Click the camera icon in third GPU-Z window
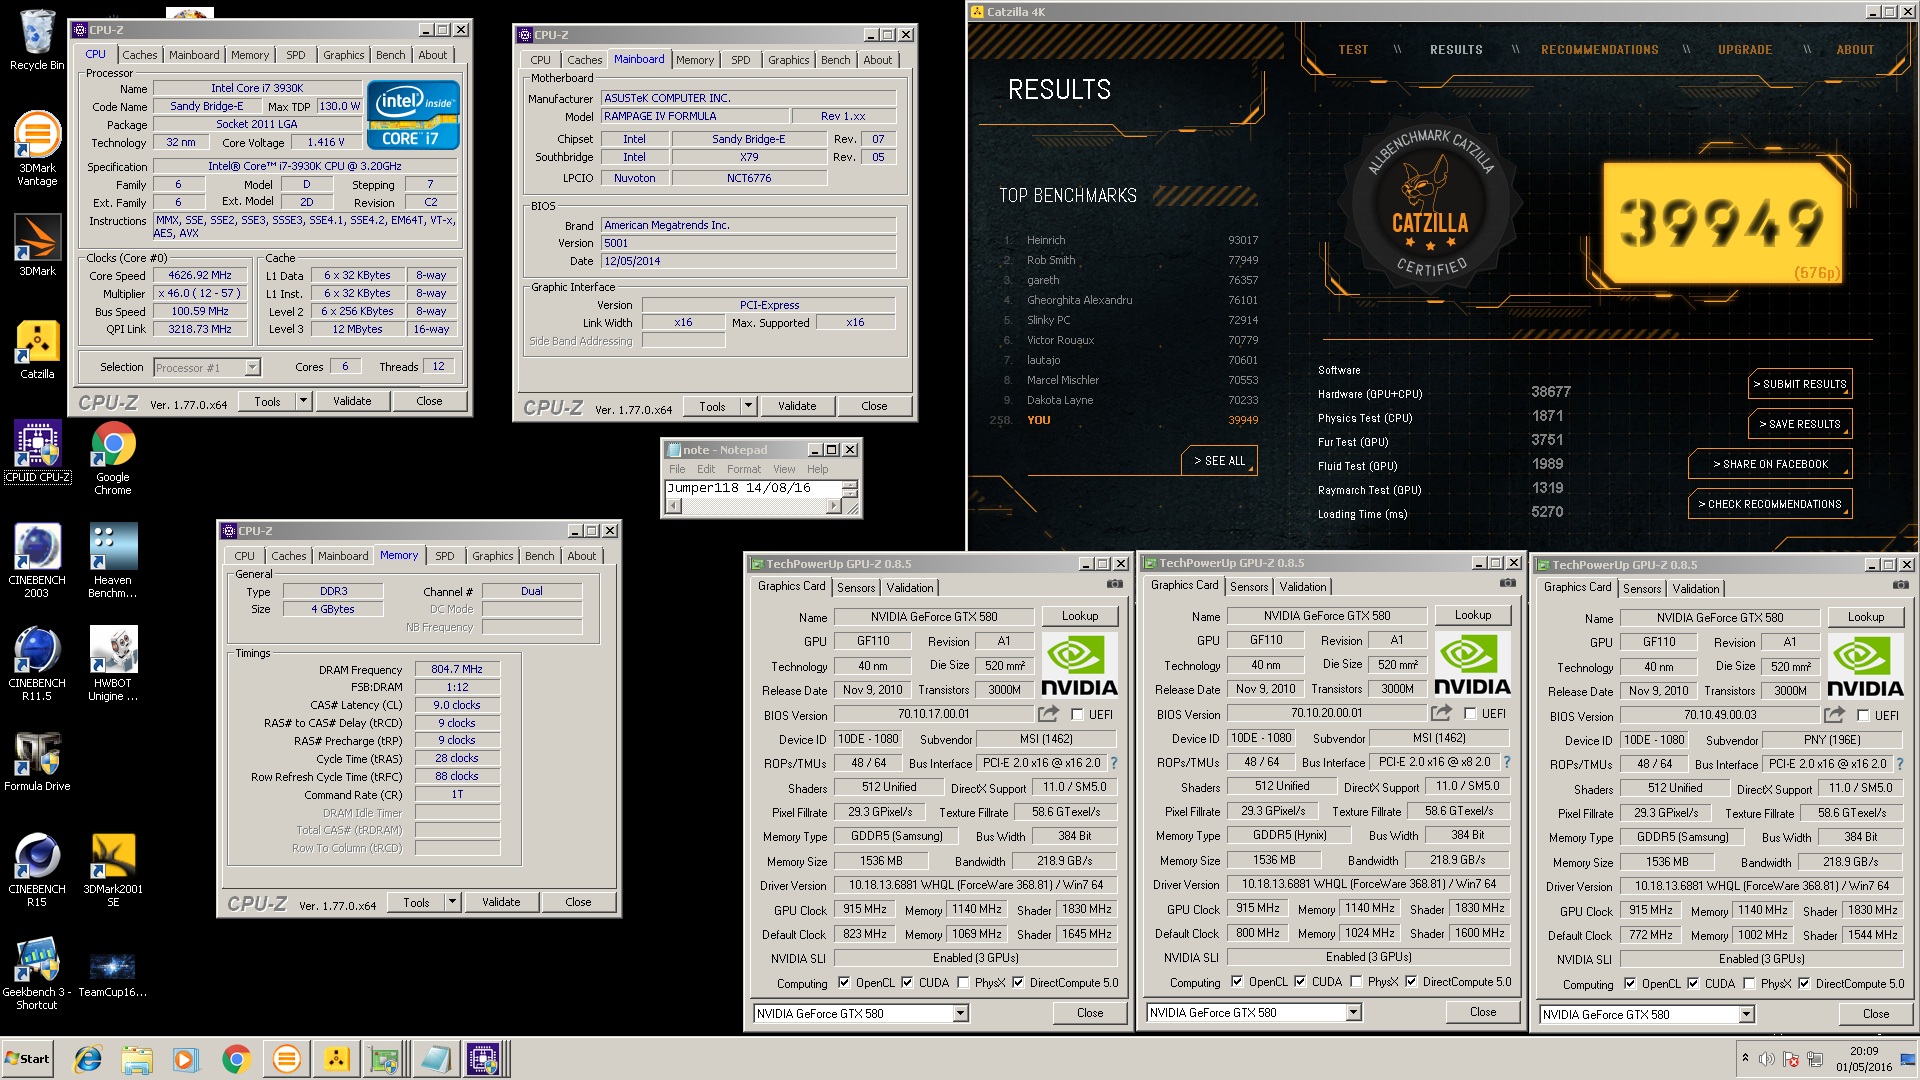The width and height of the screenshot is (1920, 1080). point(1900,585)
